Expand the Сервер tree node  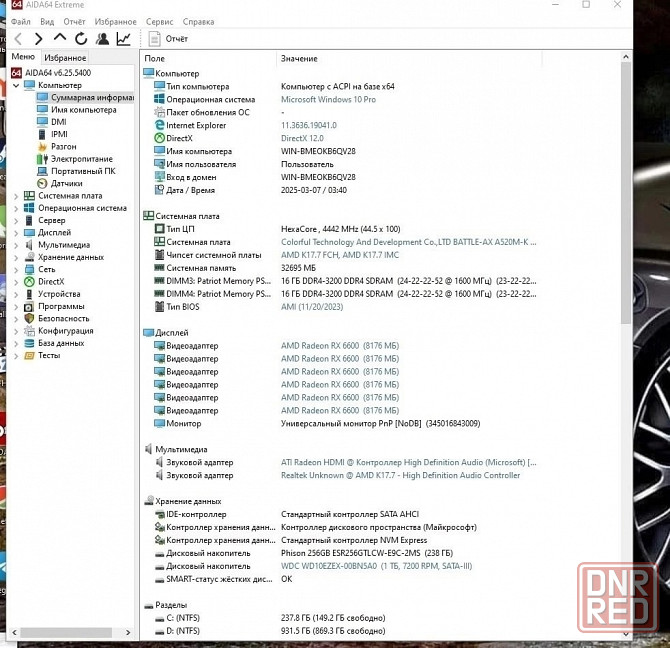16,221
